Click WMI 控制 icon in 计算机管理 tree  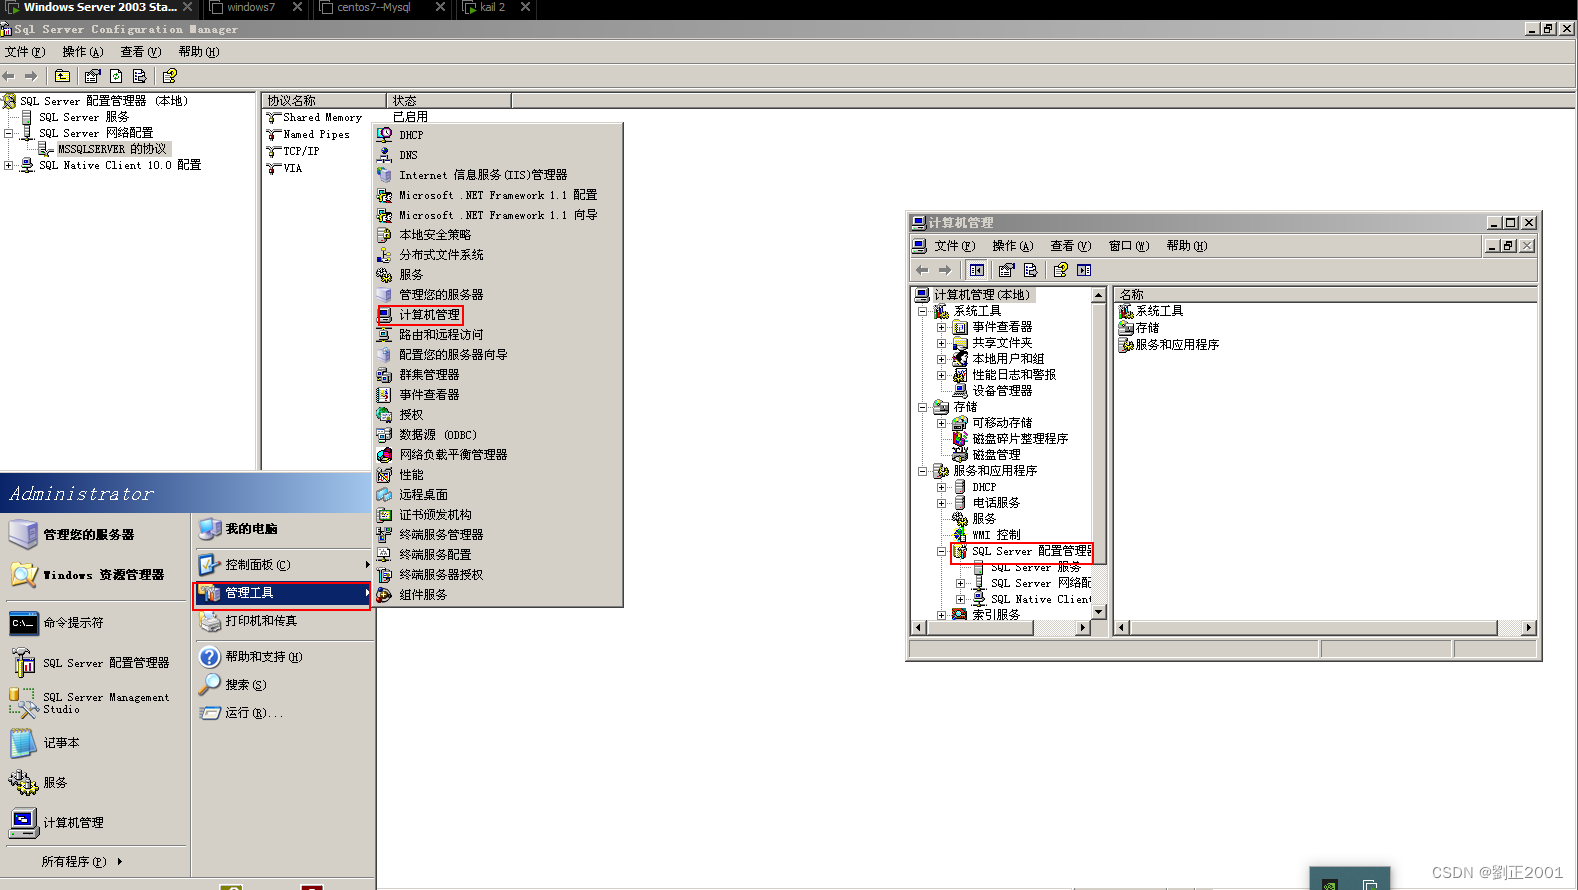point(960,535)
